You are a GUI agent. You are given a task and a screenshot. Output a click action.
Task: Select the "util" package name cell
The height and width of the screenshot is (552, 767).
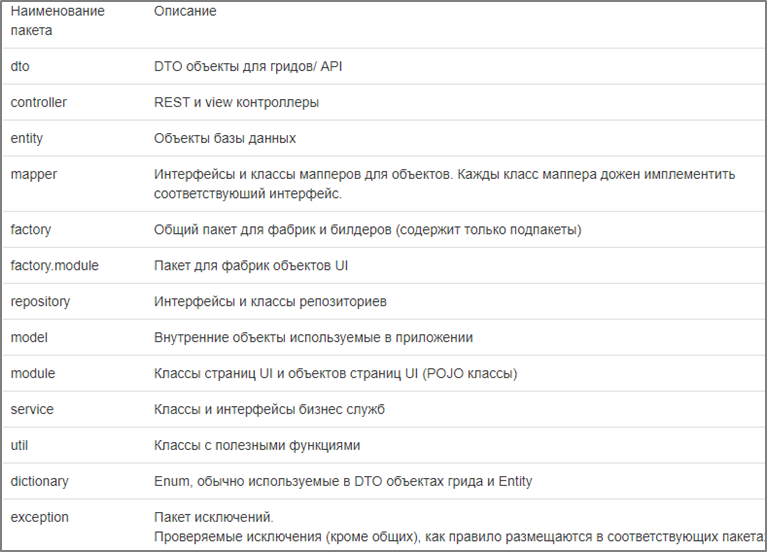click(19, 445)
